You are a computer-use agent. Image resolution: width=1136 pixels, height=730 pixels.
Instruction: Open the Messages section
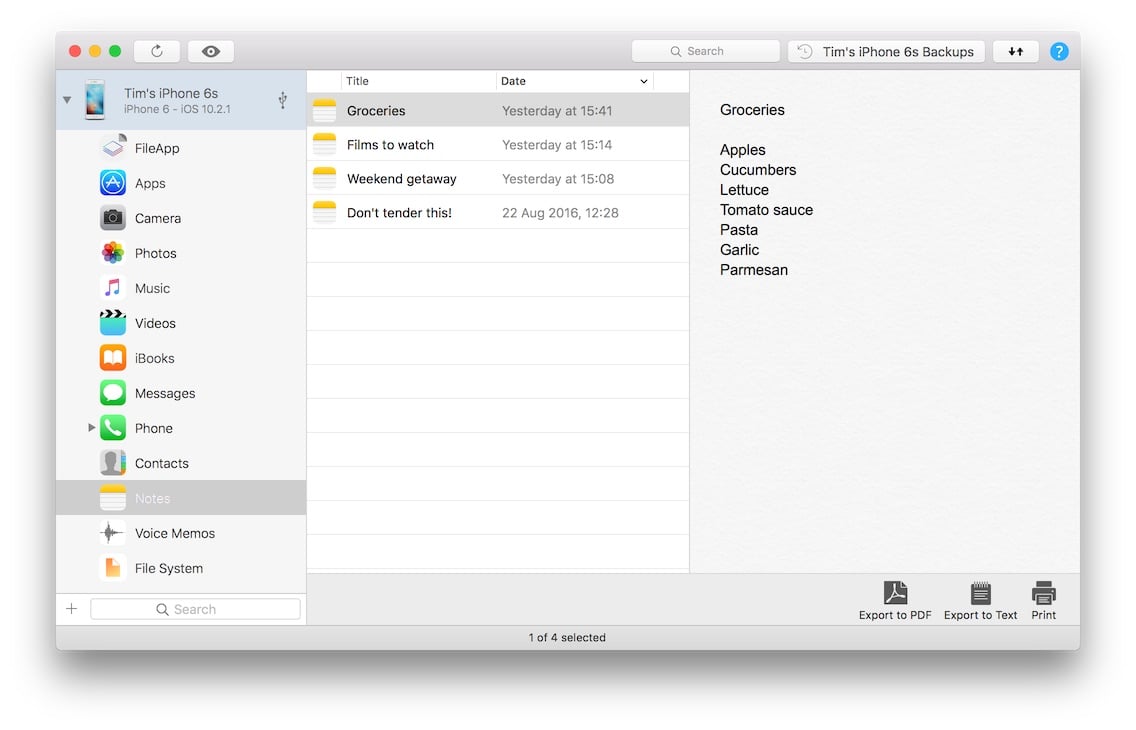(x=165, y=393)
